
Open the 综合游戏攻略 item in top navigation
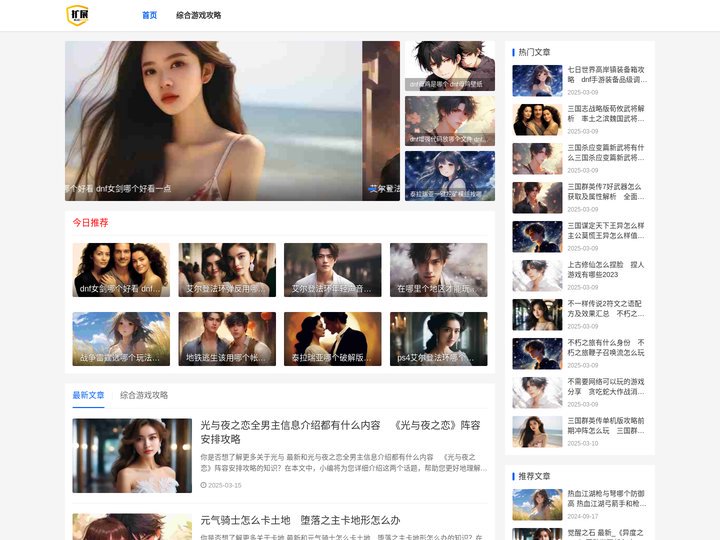(198, 15)
